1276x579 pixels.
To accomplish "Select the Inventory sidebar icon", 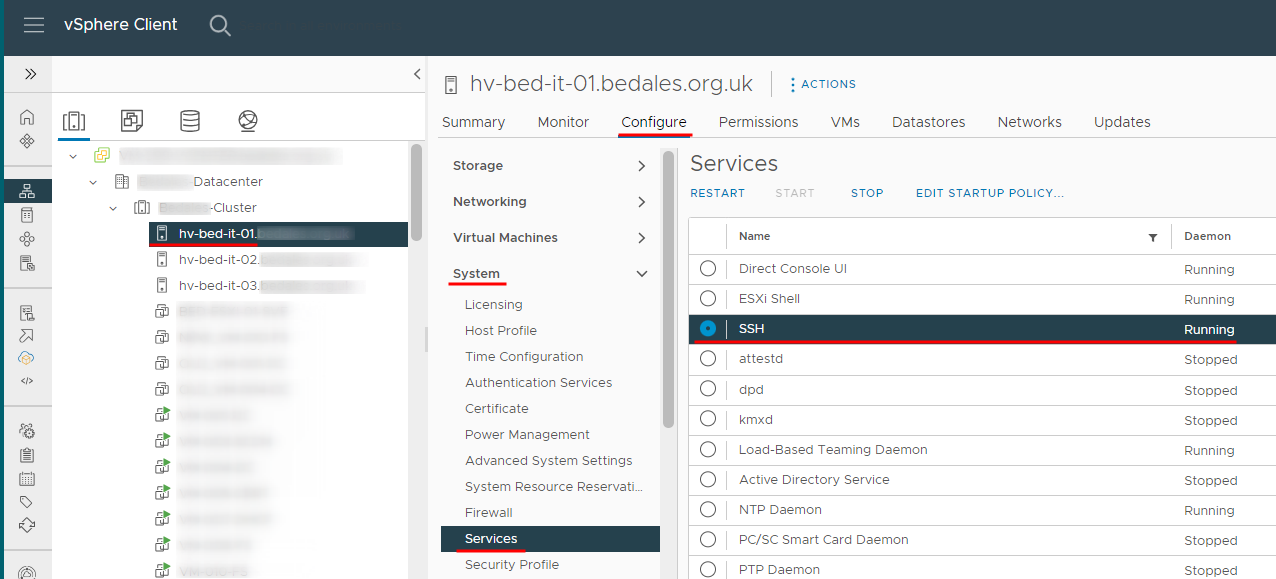I will point(27,191).
